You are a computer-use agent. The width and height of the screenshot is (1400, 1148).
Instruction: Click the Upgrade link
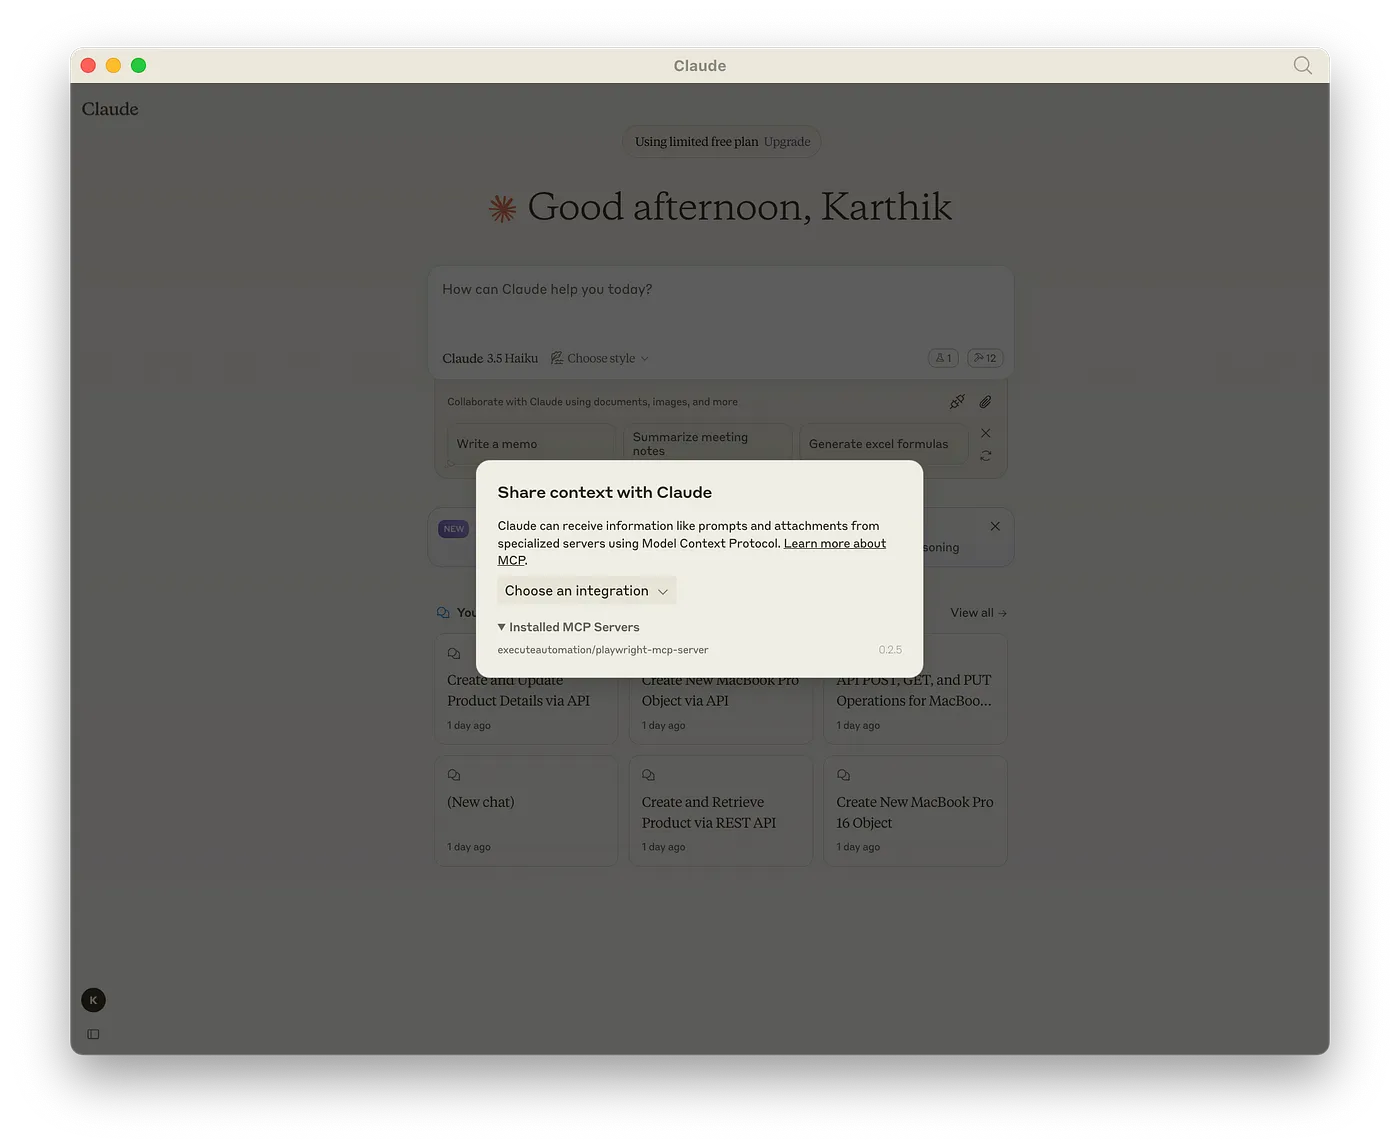787,142
